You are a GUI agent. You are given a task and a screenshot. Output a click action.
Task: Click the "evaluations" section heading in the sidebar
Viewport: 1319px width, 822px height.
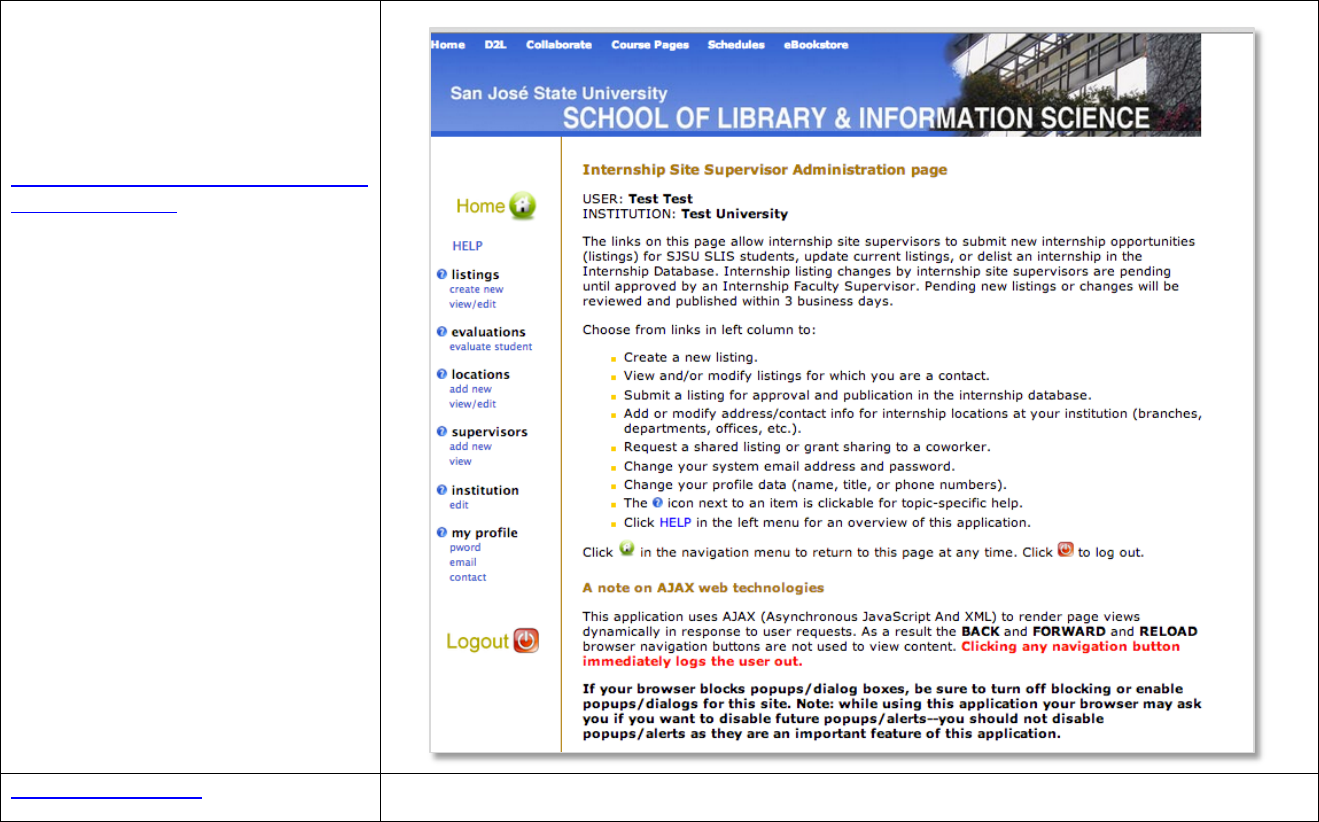point(488,332)
